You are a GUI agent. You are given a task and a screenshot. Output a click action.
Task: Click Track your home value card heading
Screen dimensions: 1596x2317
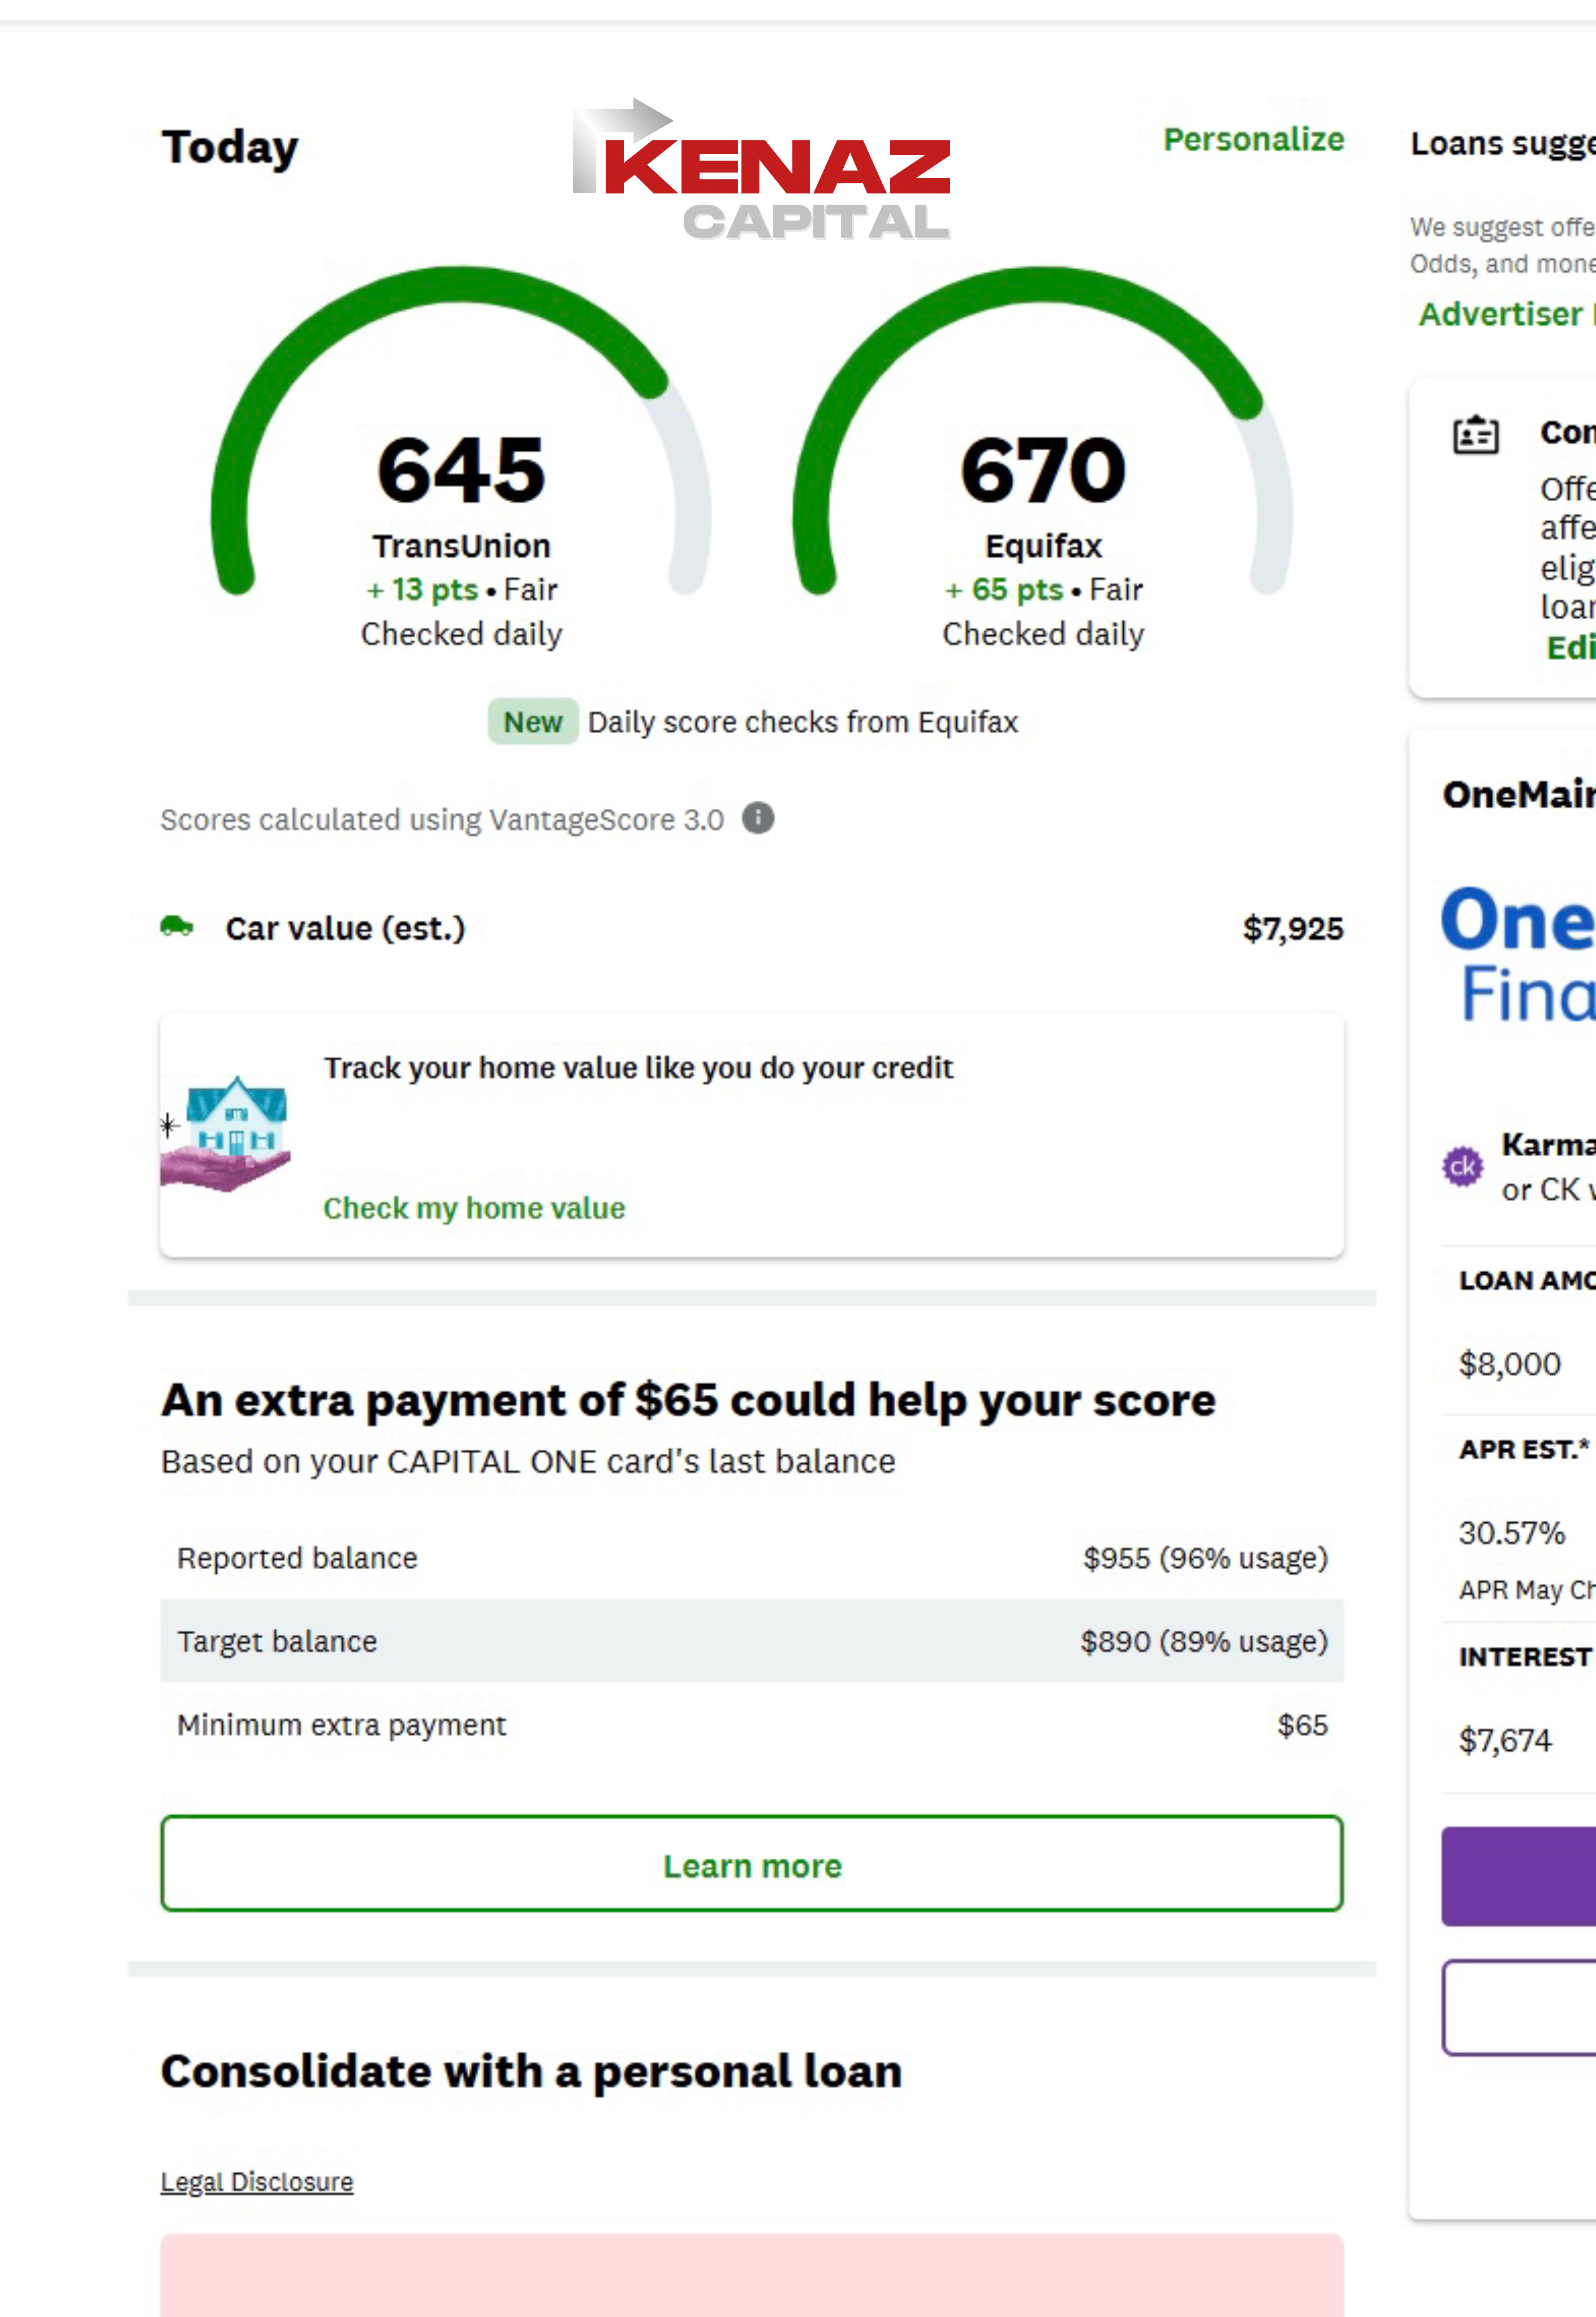click(x=638, y=1068)
